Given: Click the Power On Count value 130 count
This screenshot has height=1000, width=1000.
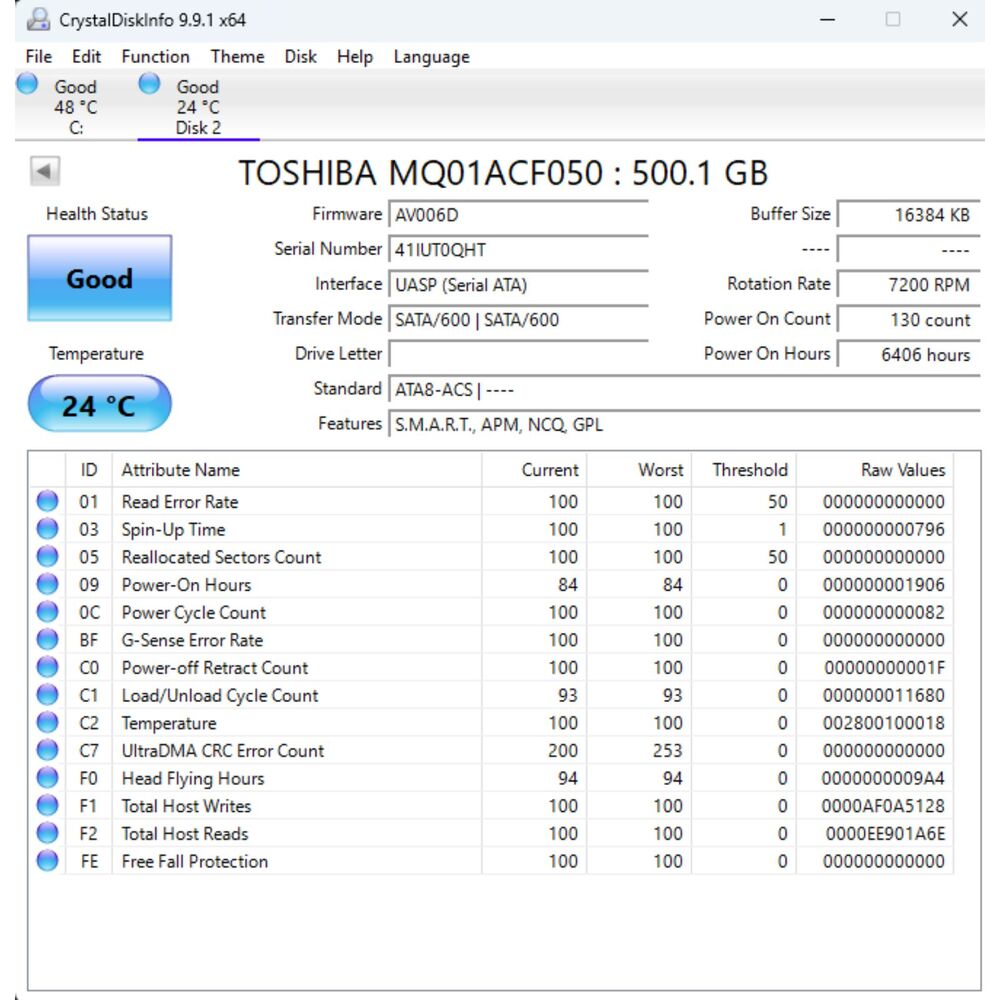Looking at the screenshot, I should pos(908,320).
